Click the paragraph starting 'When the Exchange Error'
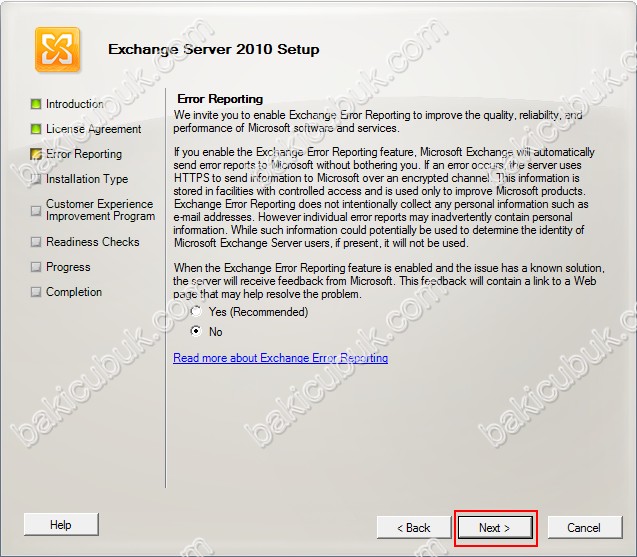Image resolution: width=637 pixels, height=557 pixels. click(389, 281)
